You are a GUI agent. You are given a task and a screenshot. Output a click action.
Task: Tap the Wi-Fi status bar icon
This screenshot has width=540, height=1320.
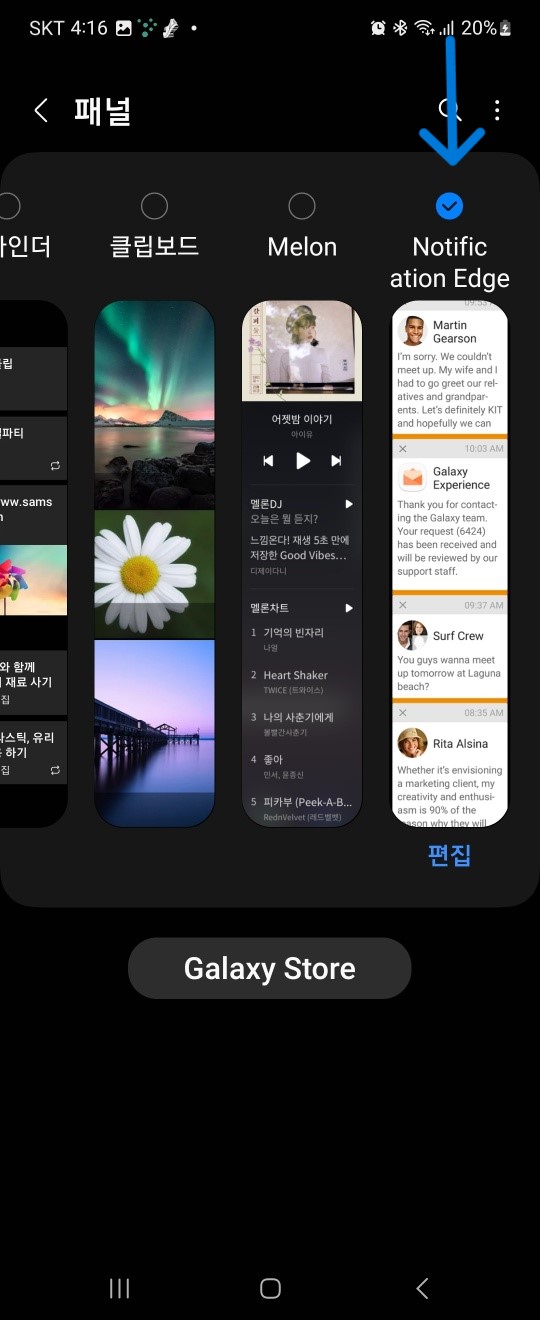[x=424, y=28]
